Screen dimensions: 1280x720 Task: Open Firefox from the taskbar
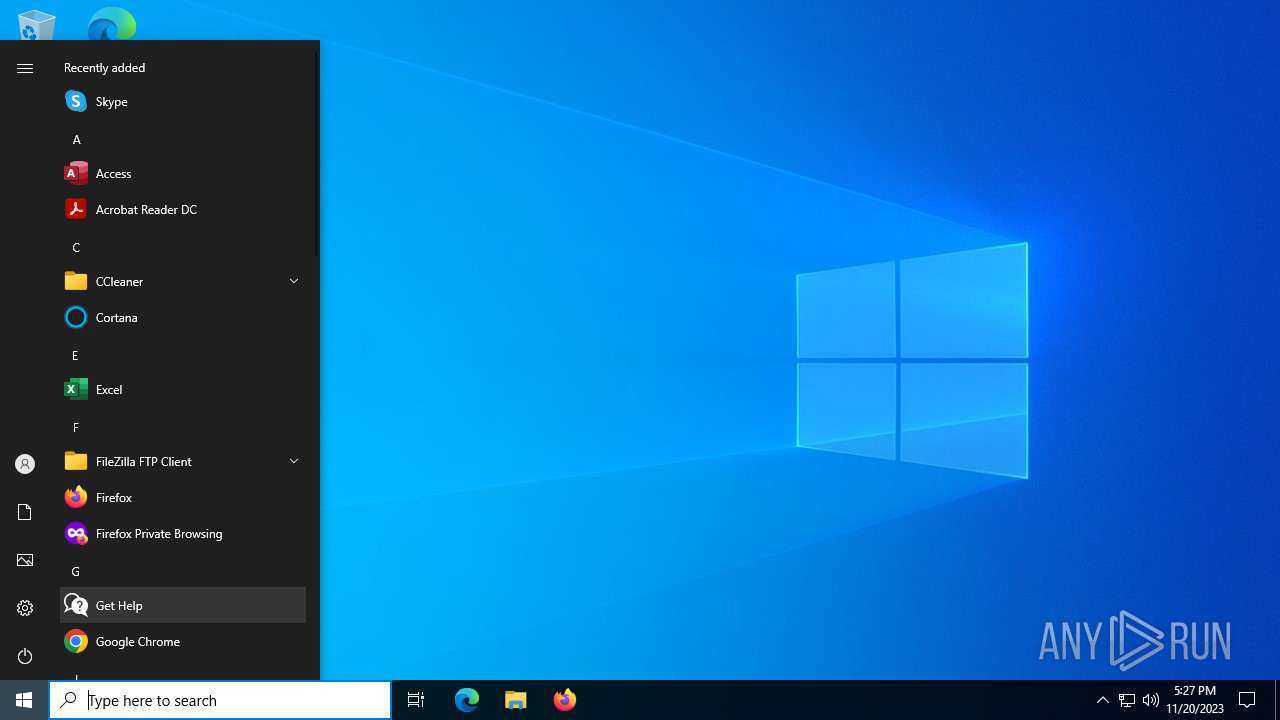click(x=565, y=700)
